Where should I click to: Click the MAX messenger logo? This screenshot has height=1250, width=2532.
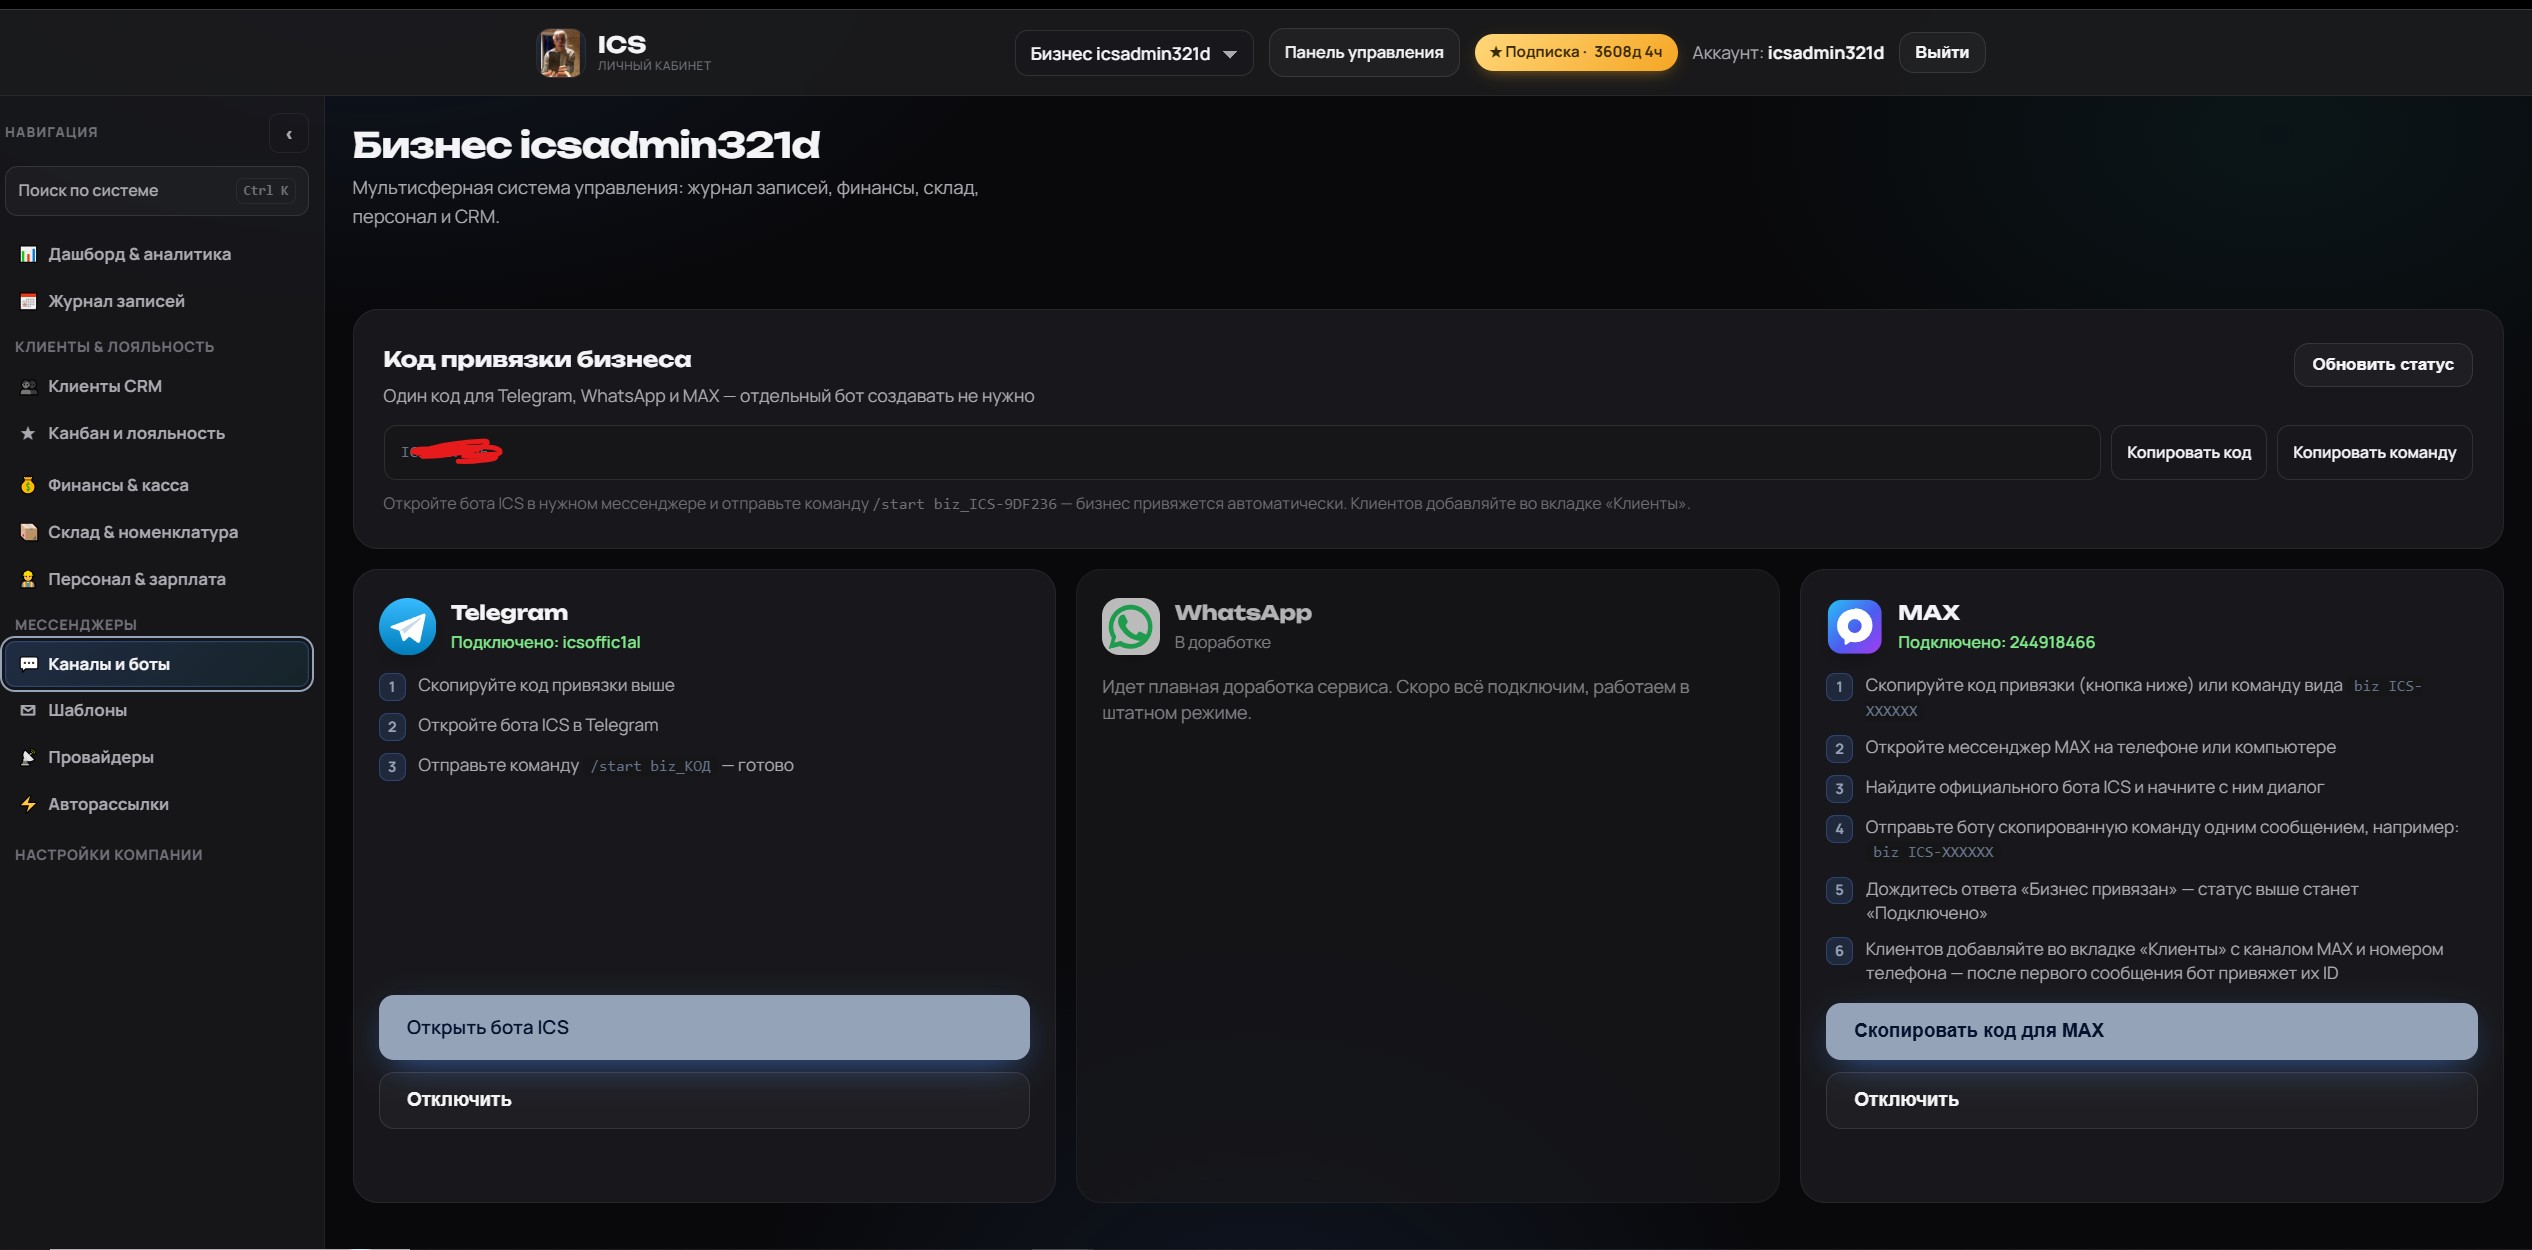[1854, 626]
